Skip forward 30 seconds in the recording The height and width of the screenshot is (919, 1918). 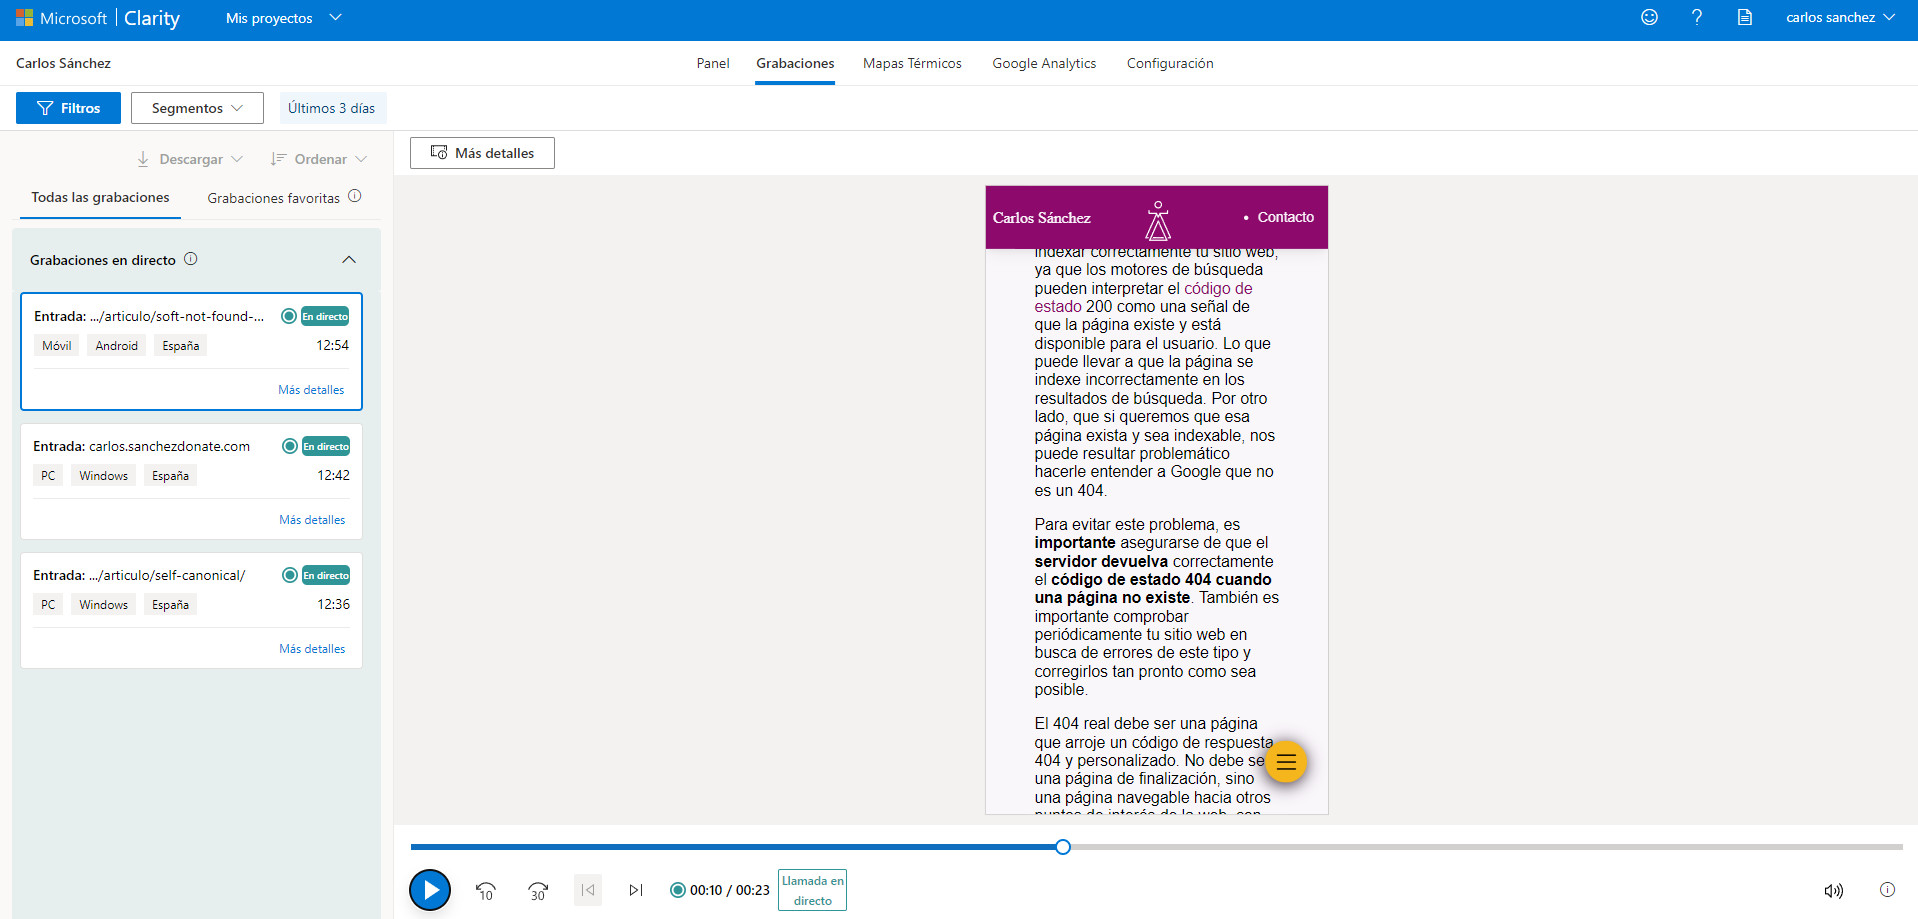click(538, 890)
